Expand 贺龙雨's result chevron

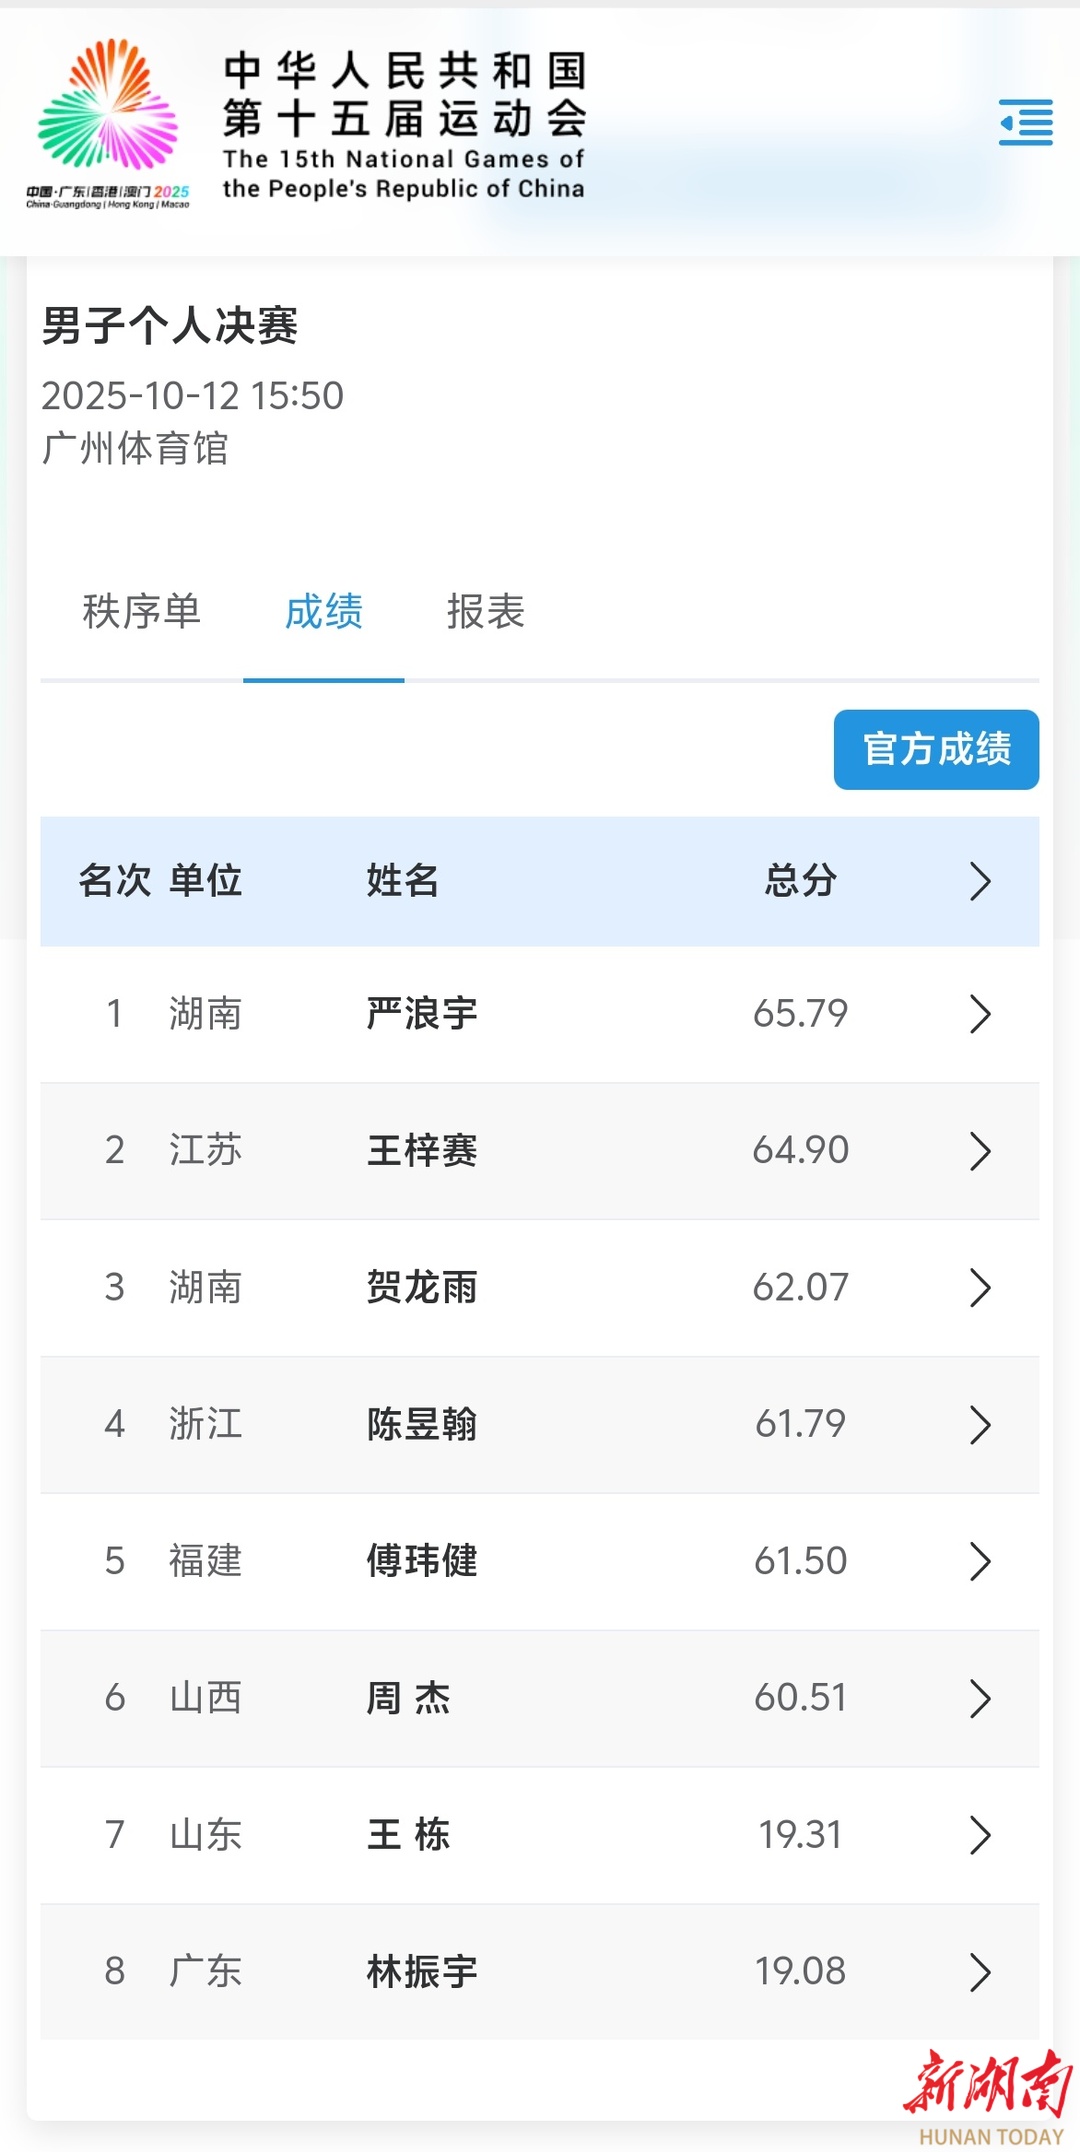[980, 1287]
